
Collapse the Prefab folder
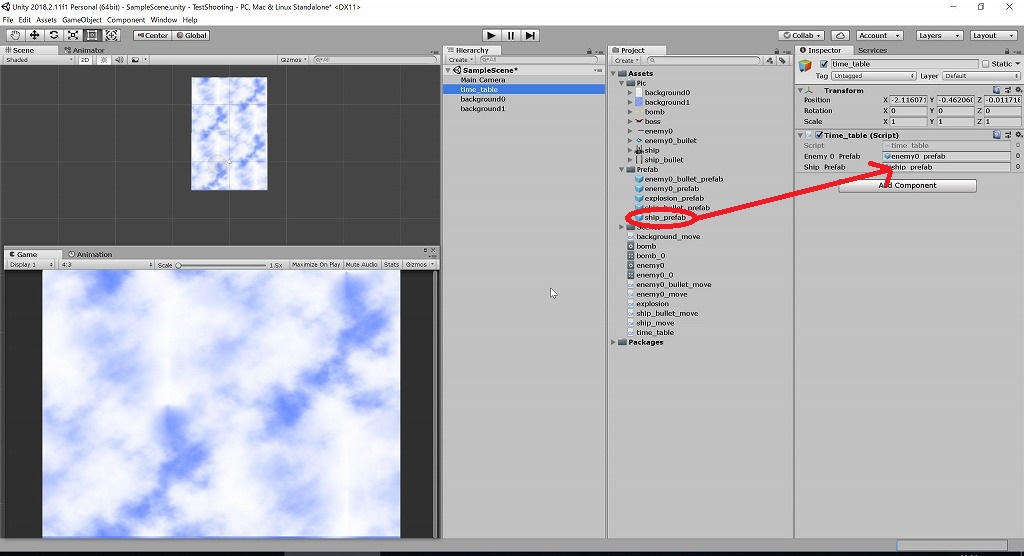[x=622, y=169]
